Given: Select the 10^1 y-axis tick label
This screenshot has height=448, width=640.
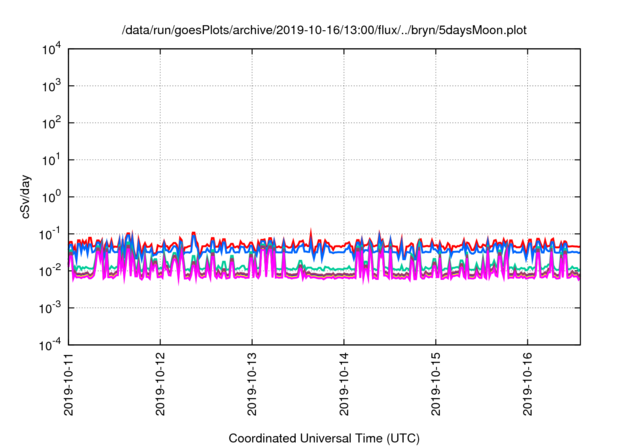Looking at the screenshot, I should pos(52,160).
